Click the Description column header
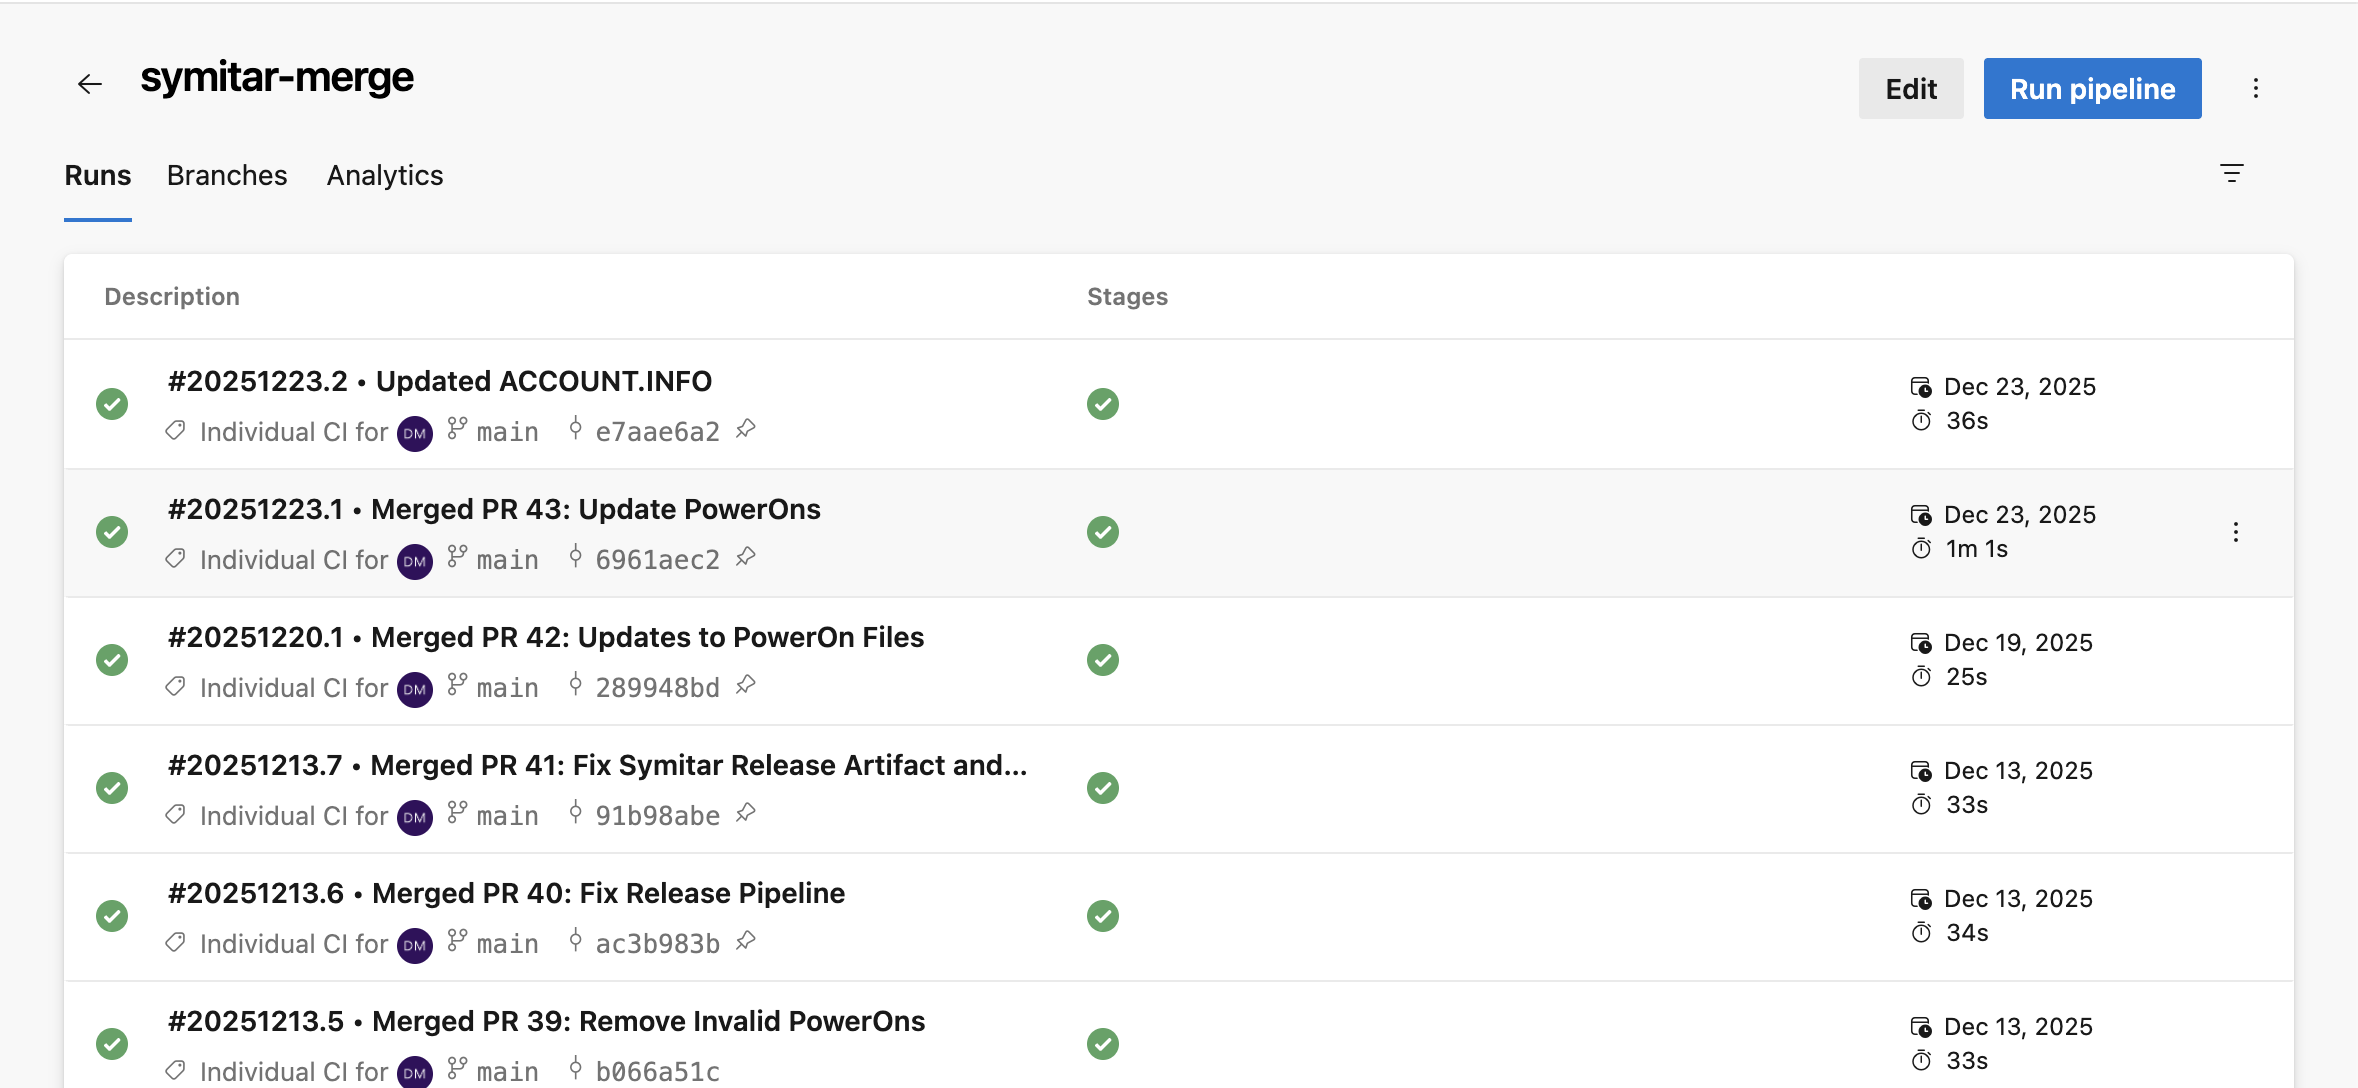Screen dimensions: 2358x1088 pos(172,297)
